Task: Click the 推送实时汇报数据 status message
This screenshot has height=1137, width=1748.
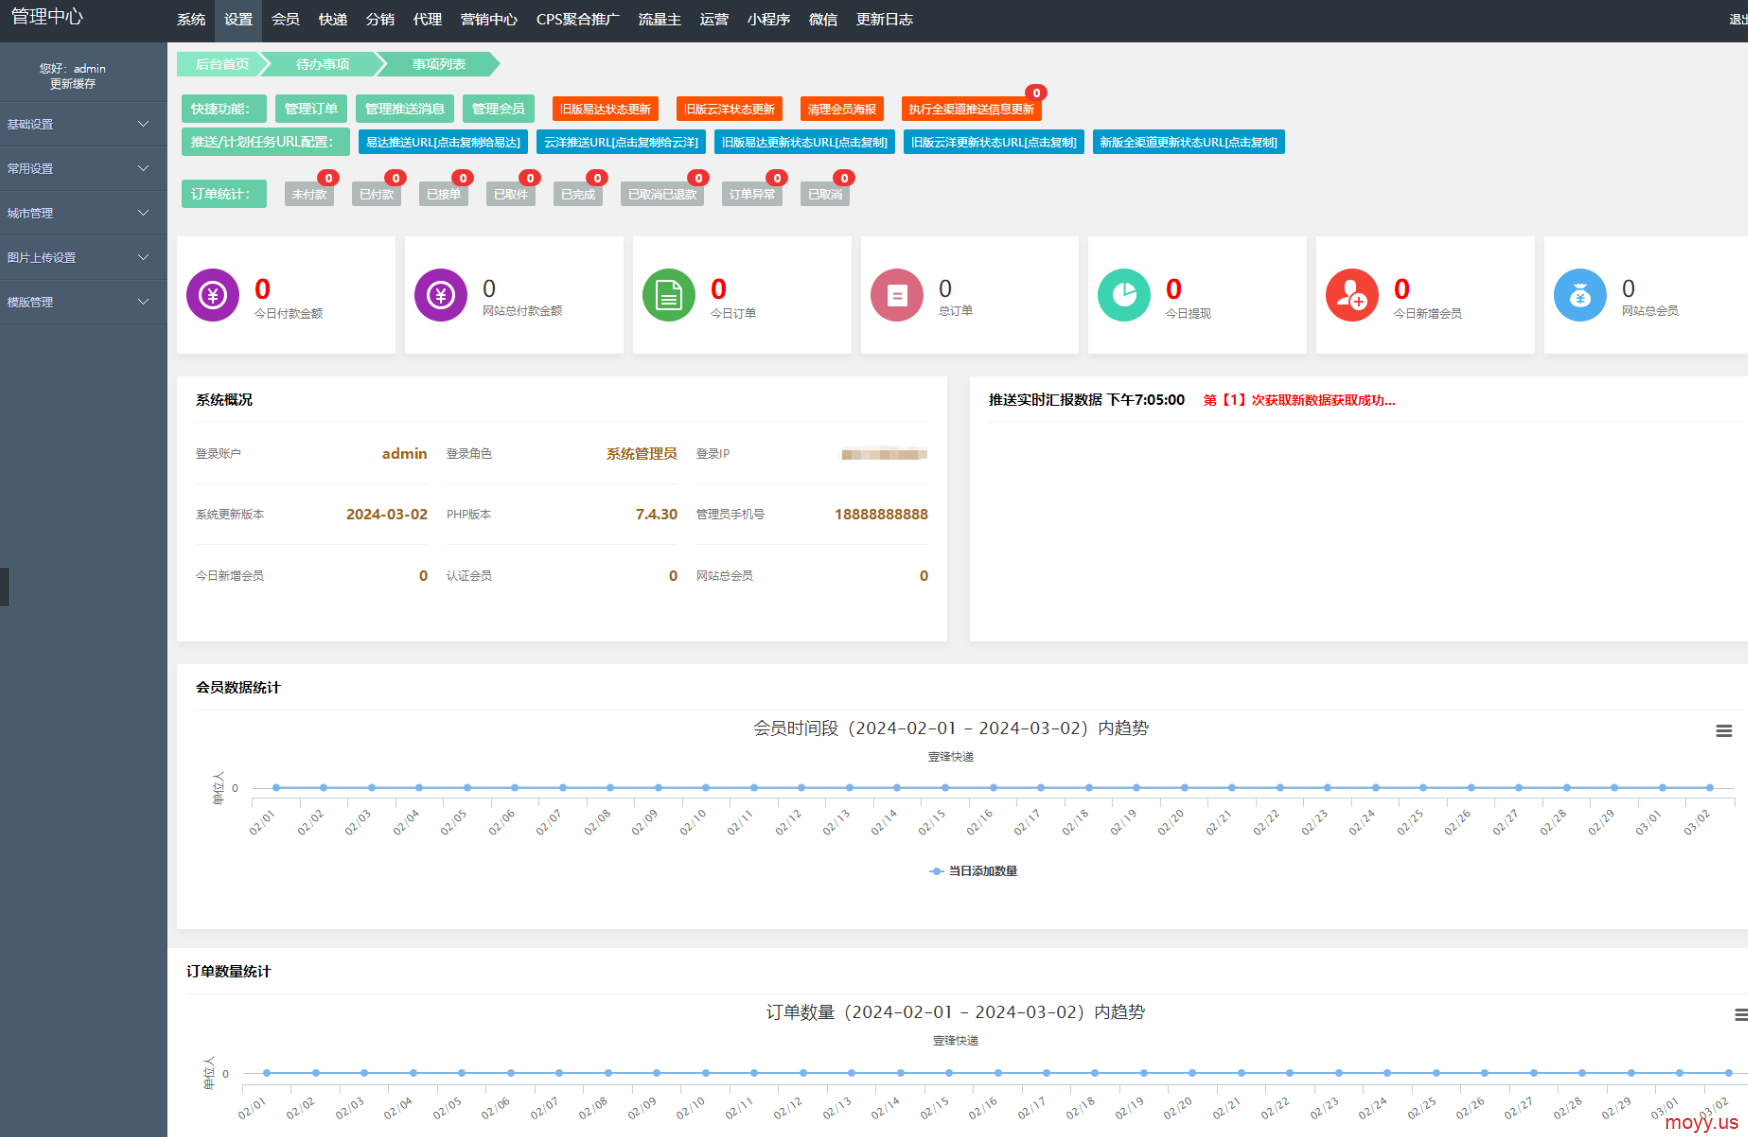Action: coord(1299,400)
